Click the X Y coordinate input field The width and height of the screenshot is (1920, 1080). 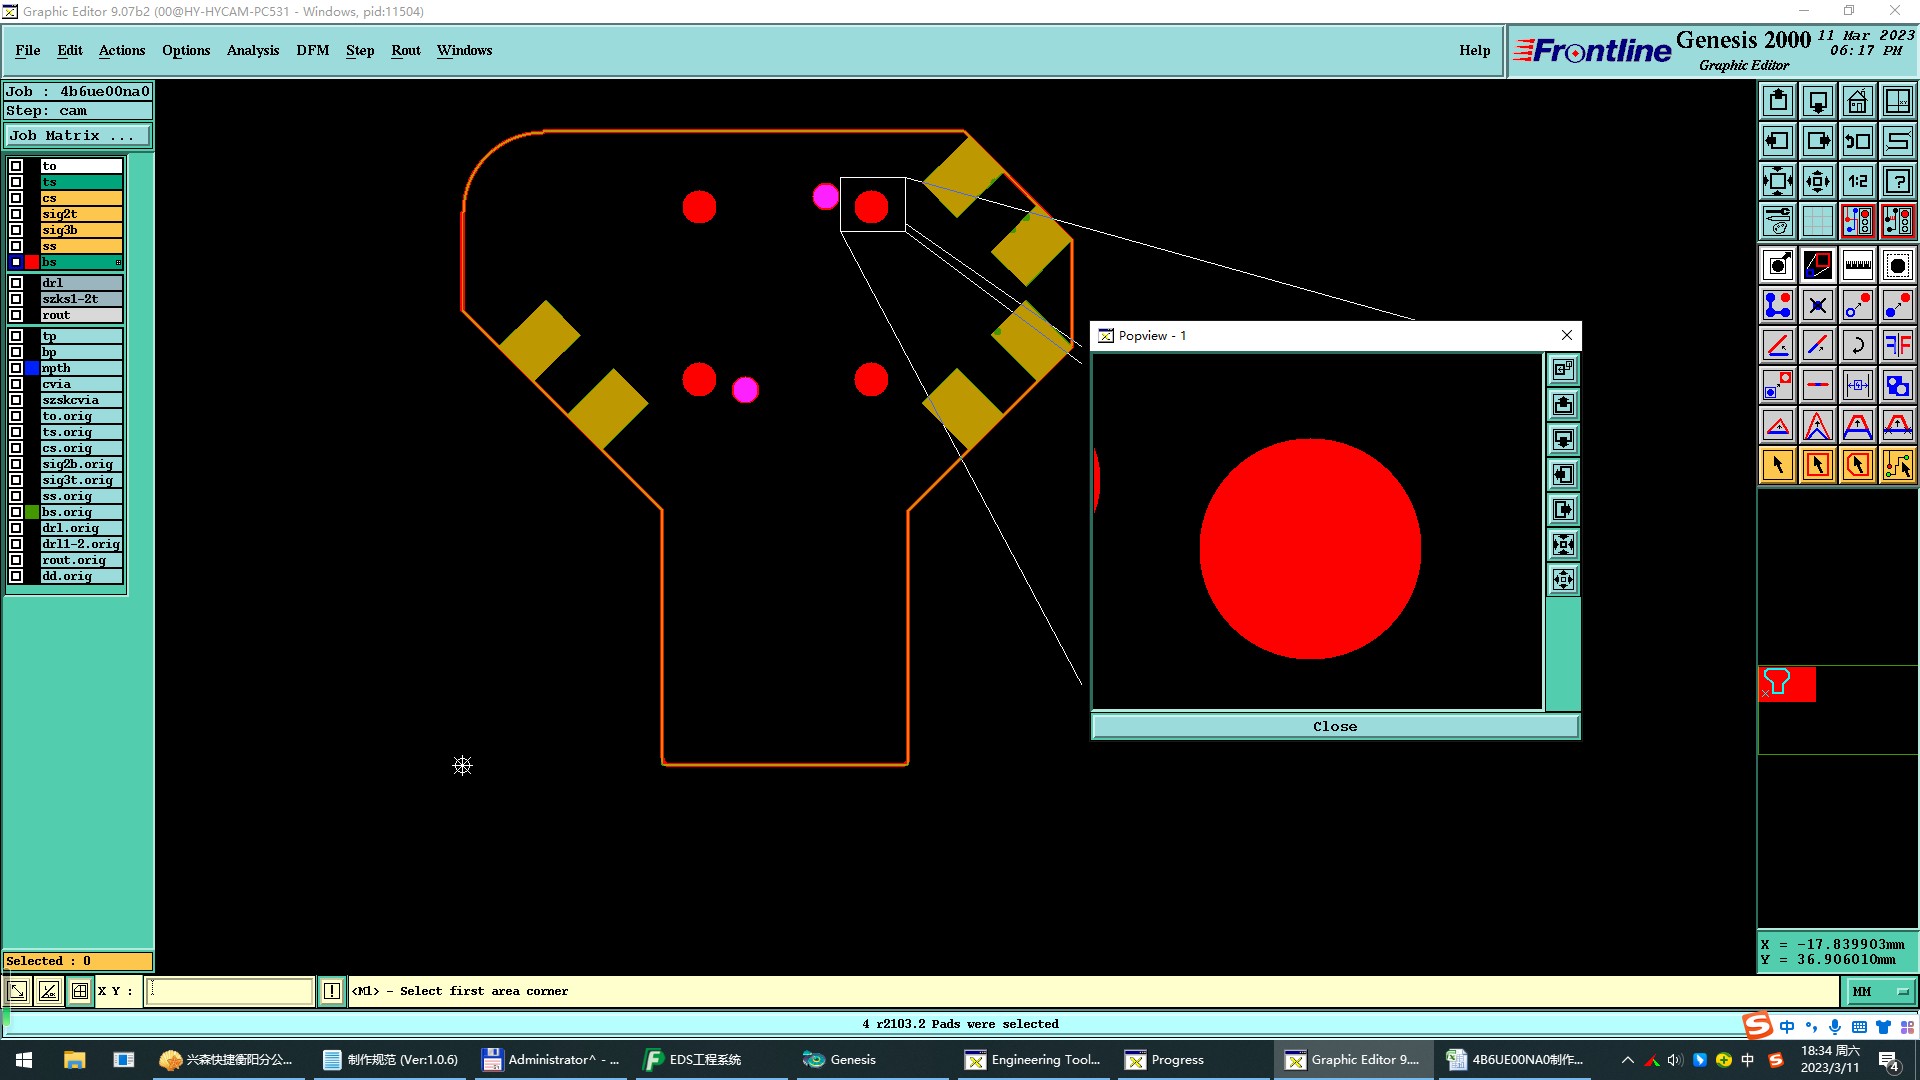coord(230,991)
